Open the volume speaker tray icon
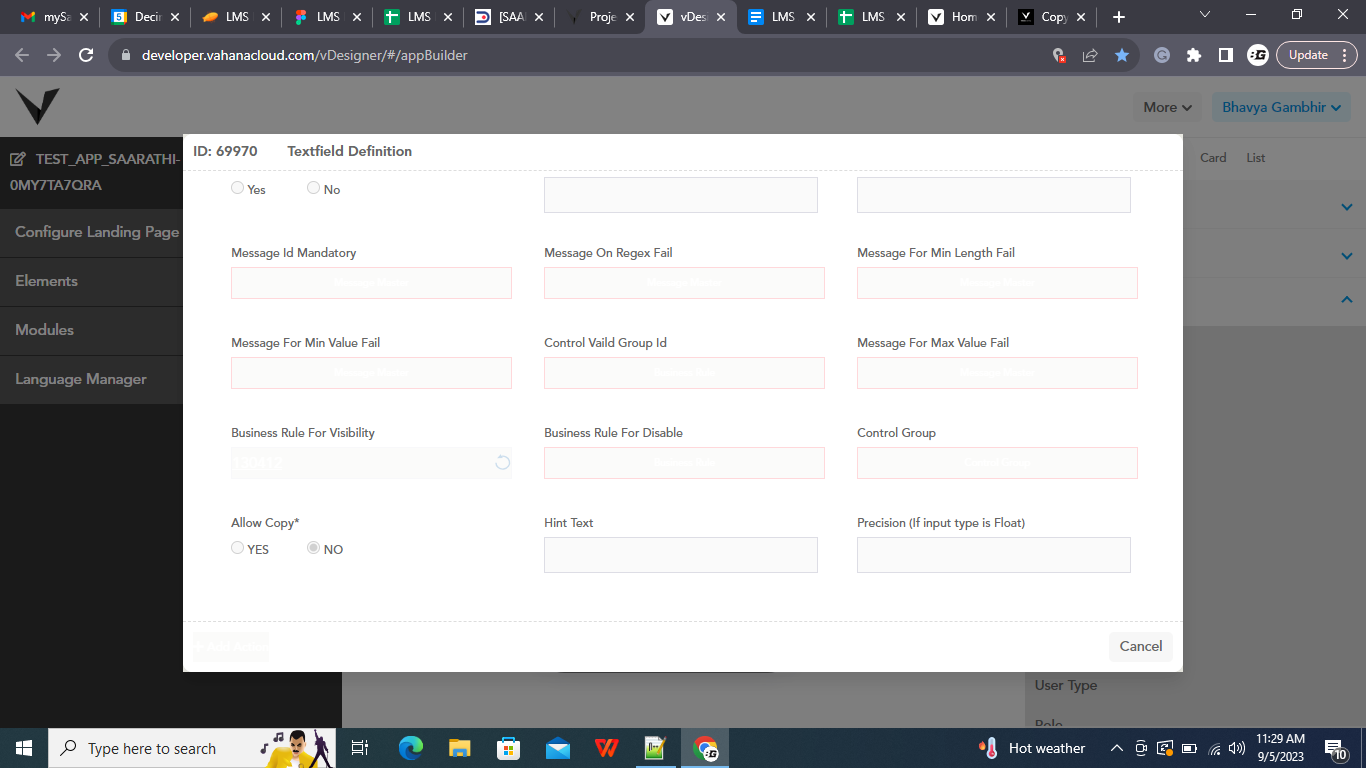The width and height of the screenshot is (1366, 768). [x=1237, y=748]
